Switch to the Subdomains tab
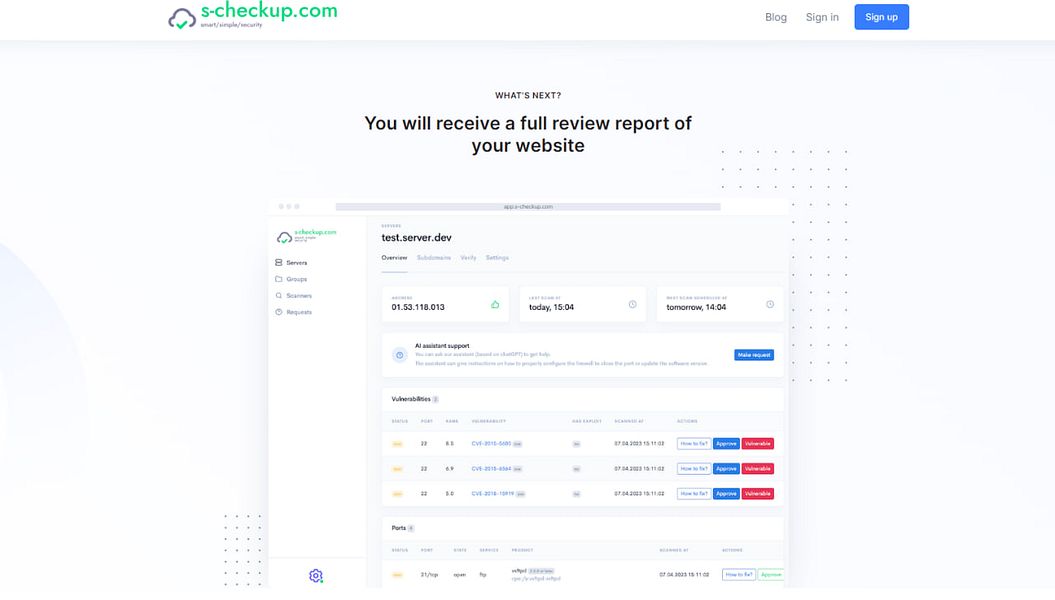Screen dimensions: 1055x600 tap(433, 258)
